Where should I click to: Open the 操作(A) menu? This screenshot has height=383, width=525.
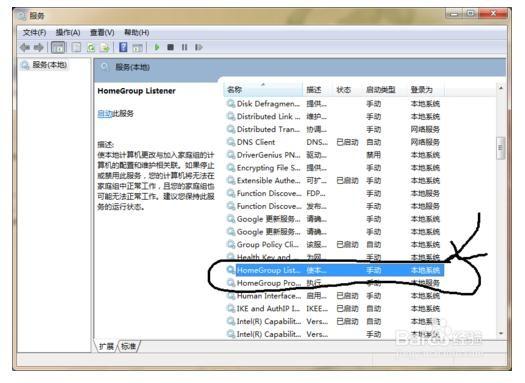[x=68, y=32]
